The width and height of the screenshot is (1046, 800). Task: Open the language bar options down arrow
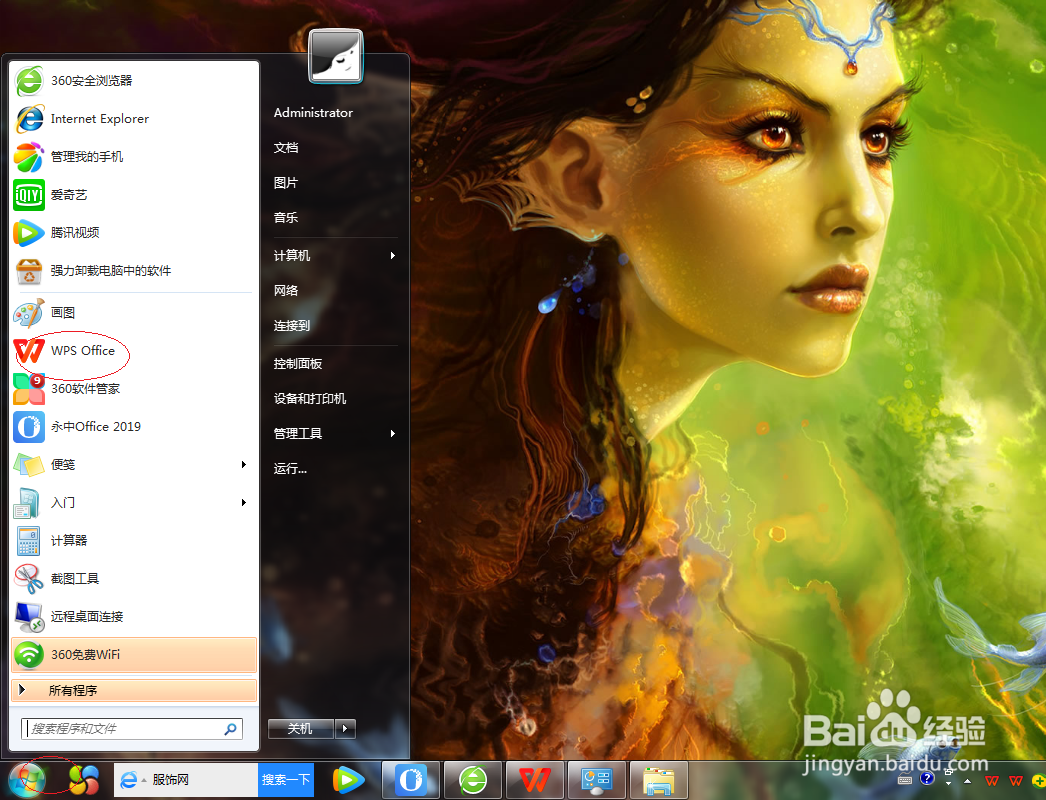949,784
